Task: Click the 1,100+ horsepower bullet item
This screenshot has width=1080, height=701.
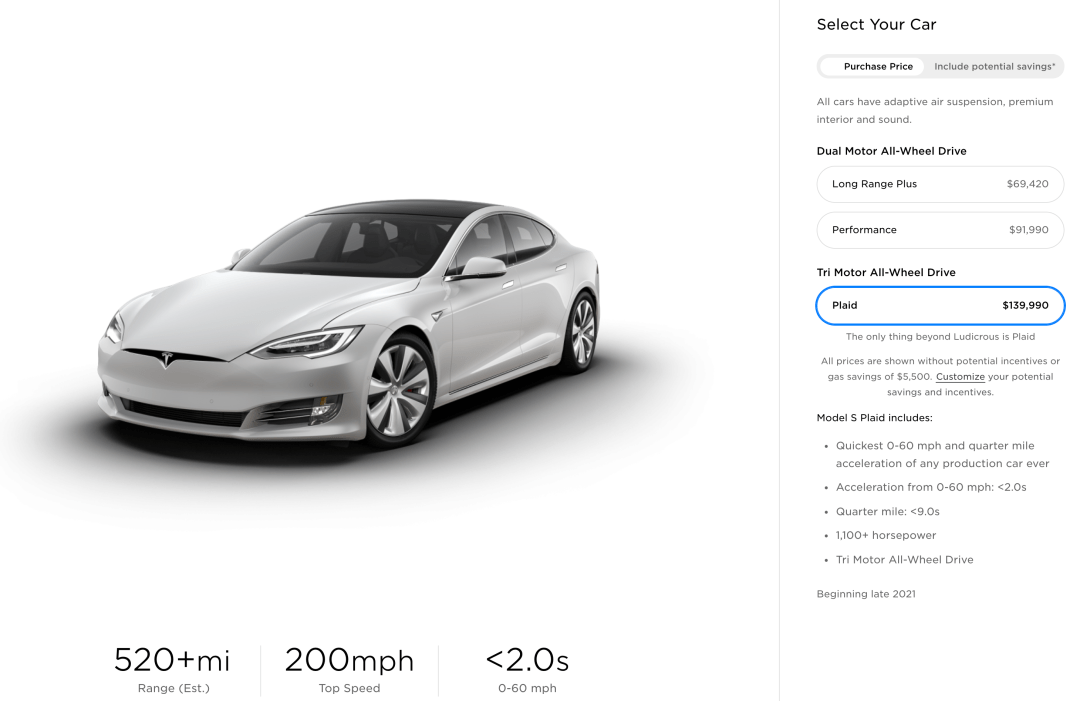Action: click(886, 536)
